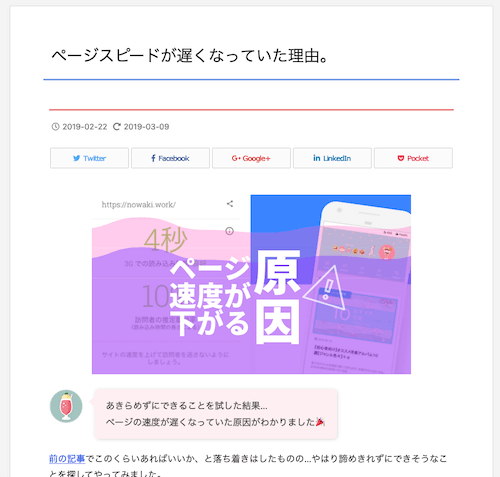Click the Twitter bird icon
This screenshot has width=500, height=477.
[77, 158]
